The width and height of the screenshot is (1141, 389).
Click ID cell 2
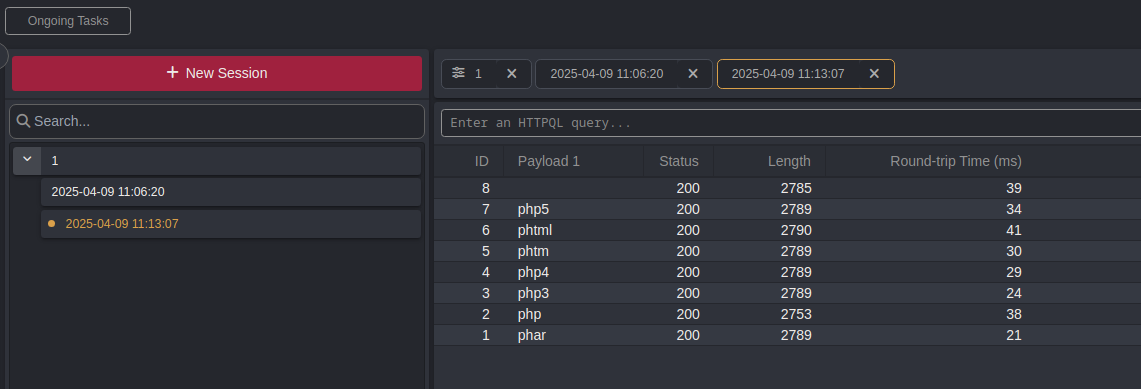pos(485,315)
